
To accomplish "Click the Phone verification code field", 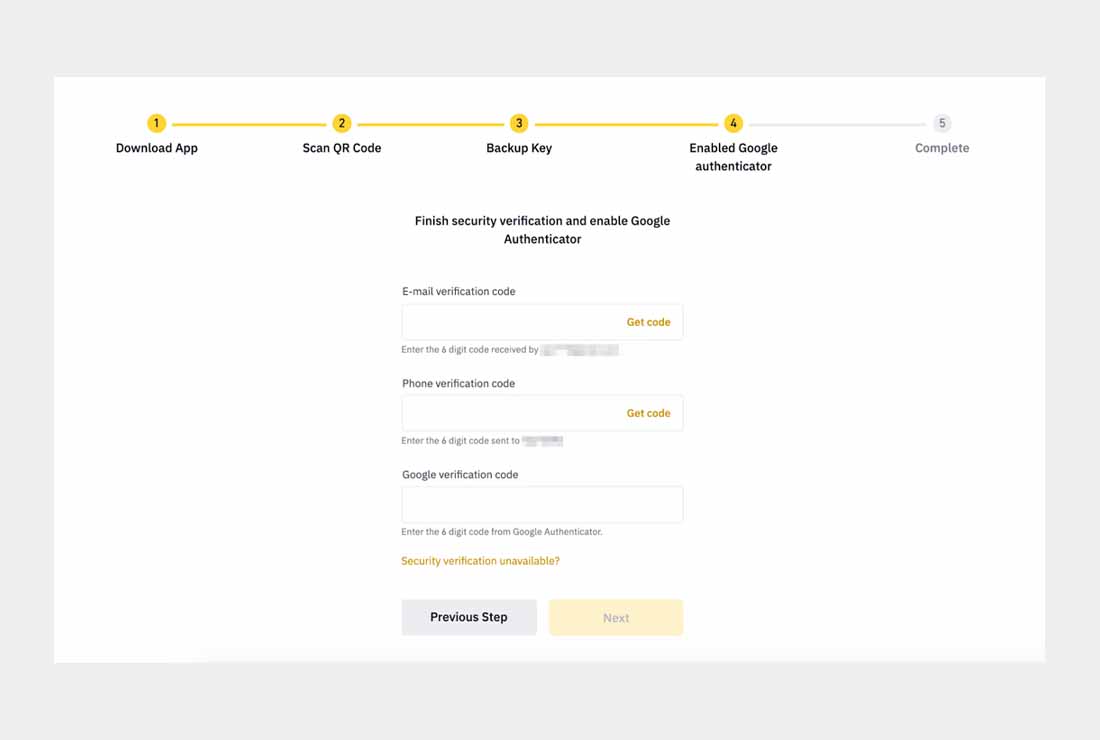I will click(x=542, y=413).
